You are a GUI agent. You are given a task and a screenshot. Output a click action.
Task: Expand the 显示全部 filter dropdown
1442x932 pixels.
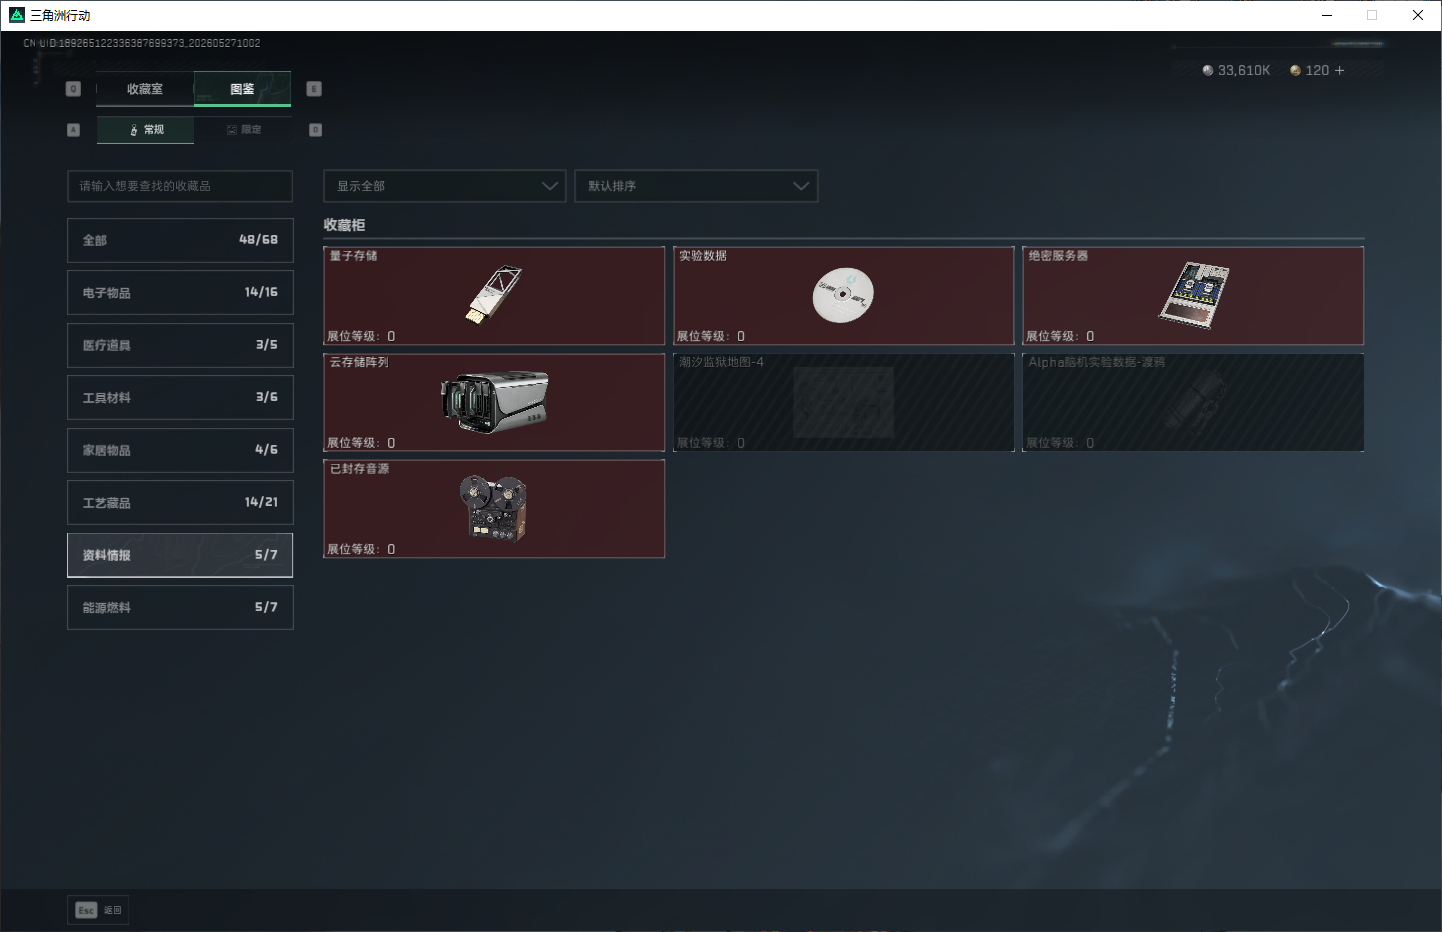(445, 186)
